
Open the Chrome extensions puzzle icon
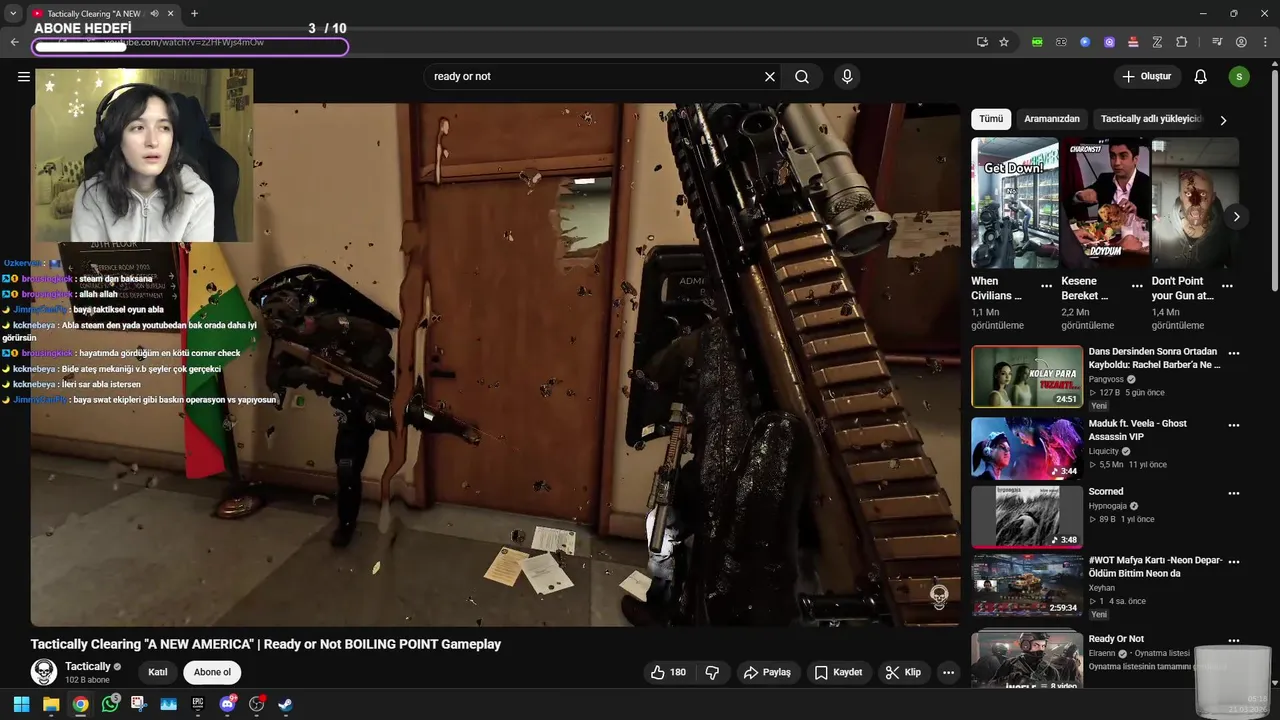click(1181, 42)
